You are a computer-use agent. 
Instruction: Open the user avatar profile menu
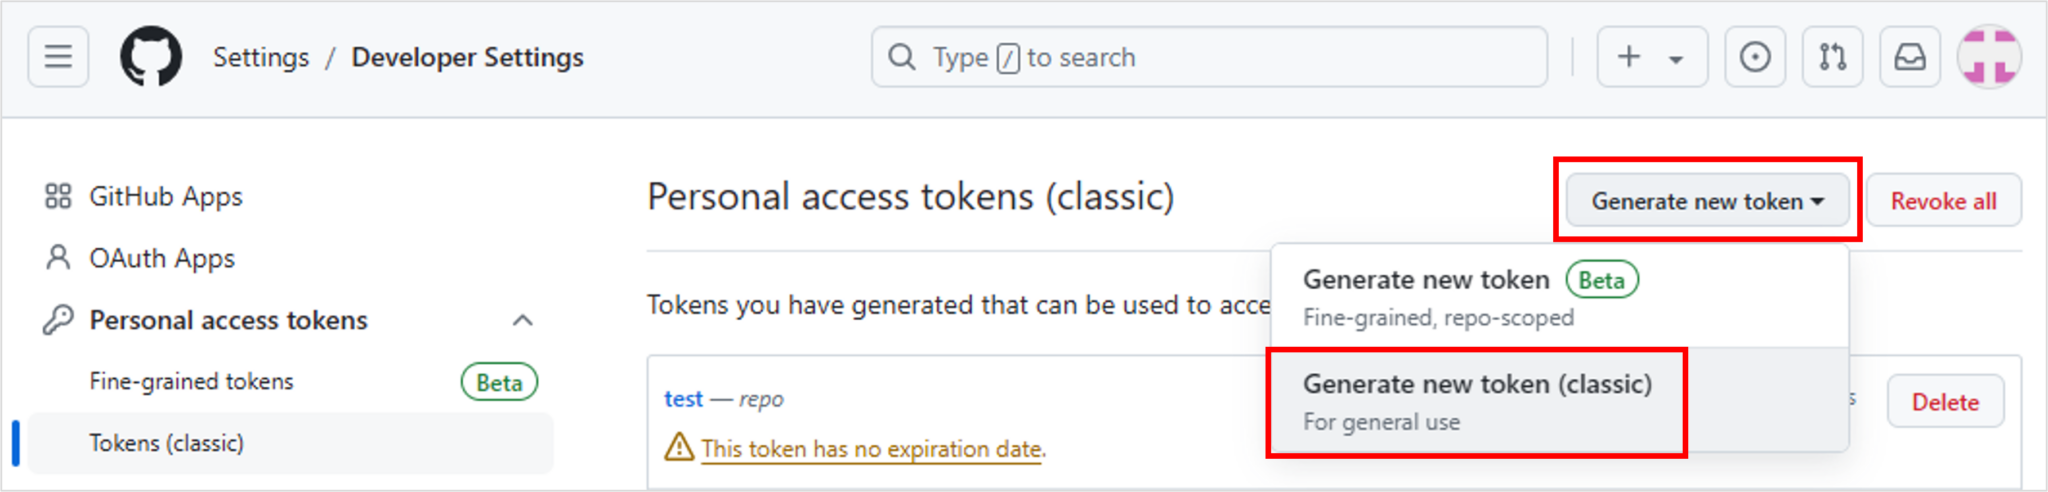pos(1989,57)
